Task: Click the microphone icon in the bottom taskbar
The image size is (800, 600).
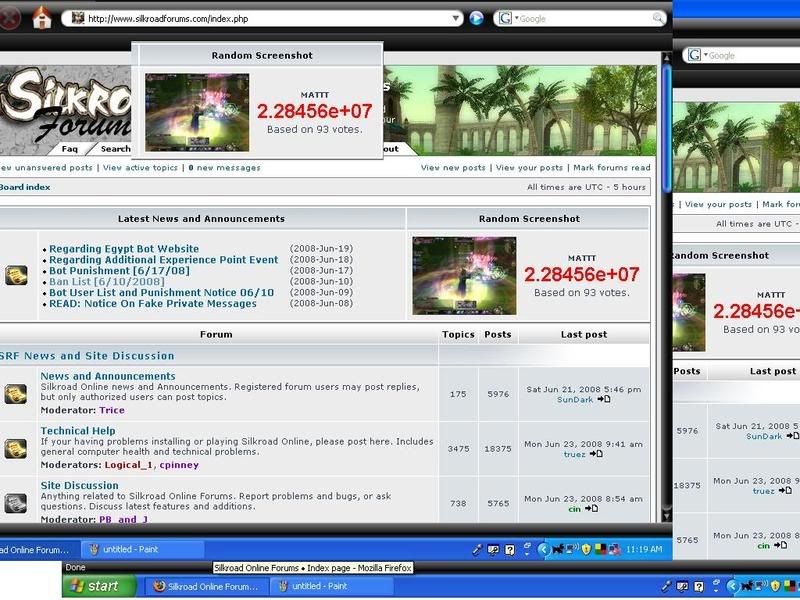Action: click(666, 586)
